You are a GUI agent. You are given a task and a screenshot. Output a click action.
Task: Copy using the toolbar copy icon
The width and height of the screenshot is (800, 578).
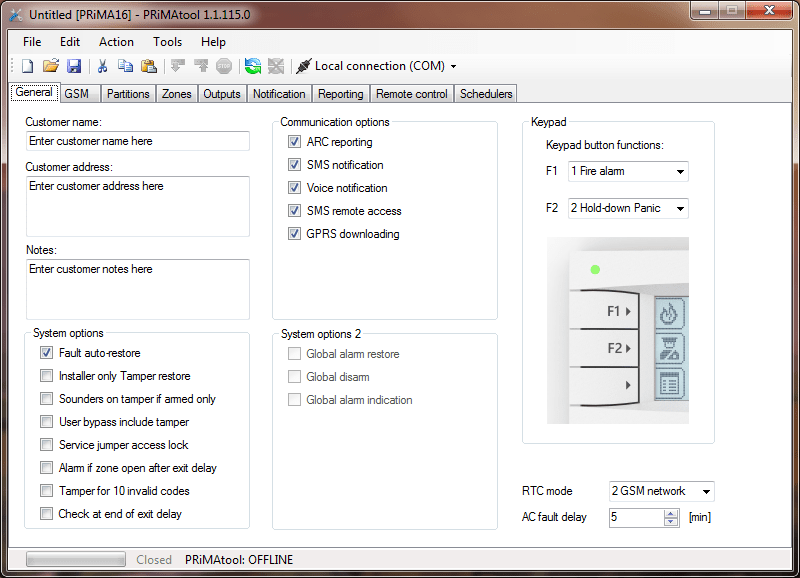[x=125, y=66]
